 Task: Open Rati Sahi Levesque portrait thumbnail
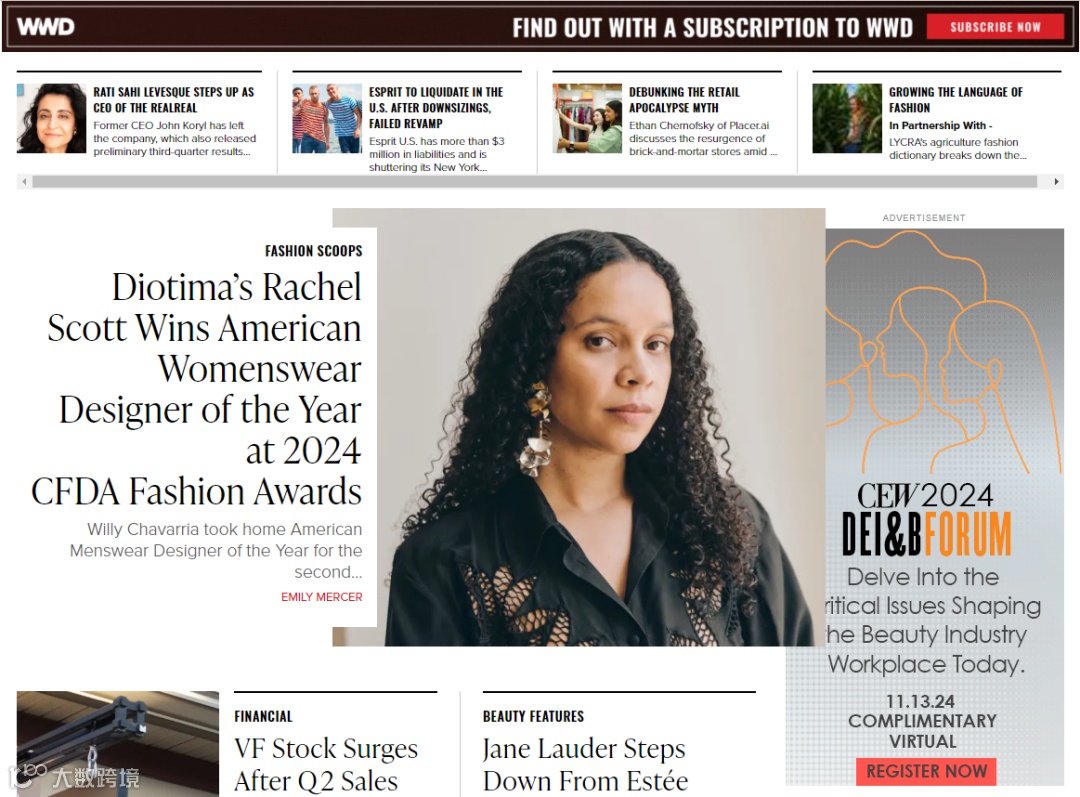click(x=51, y=118)
